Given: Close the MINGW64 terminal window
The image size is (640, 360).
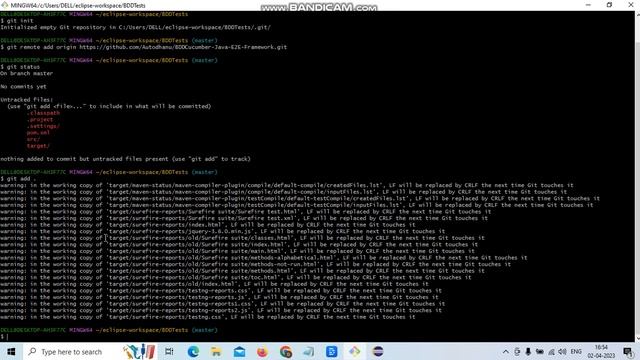Looking at the screenshot, I should coord(631,5).
